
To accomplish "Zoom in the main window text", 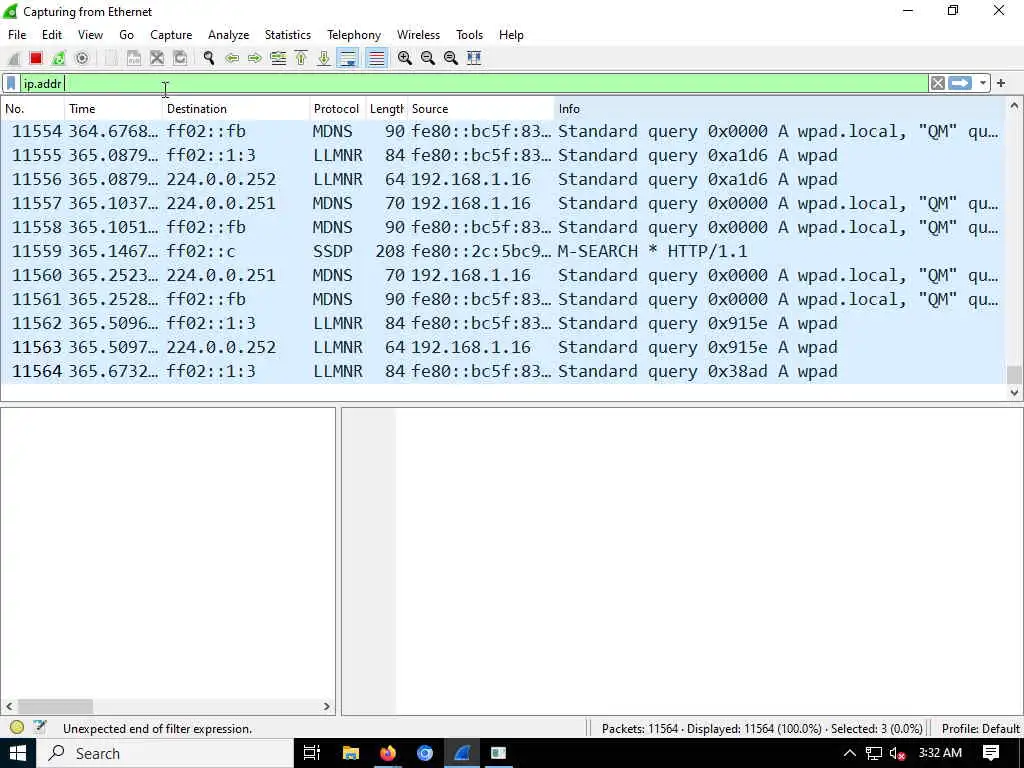I will [405, 58].
